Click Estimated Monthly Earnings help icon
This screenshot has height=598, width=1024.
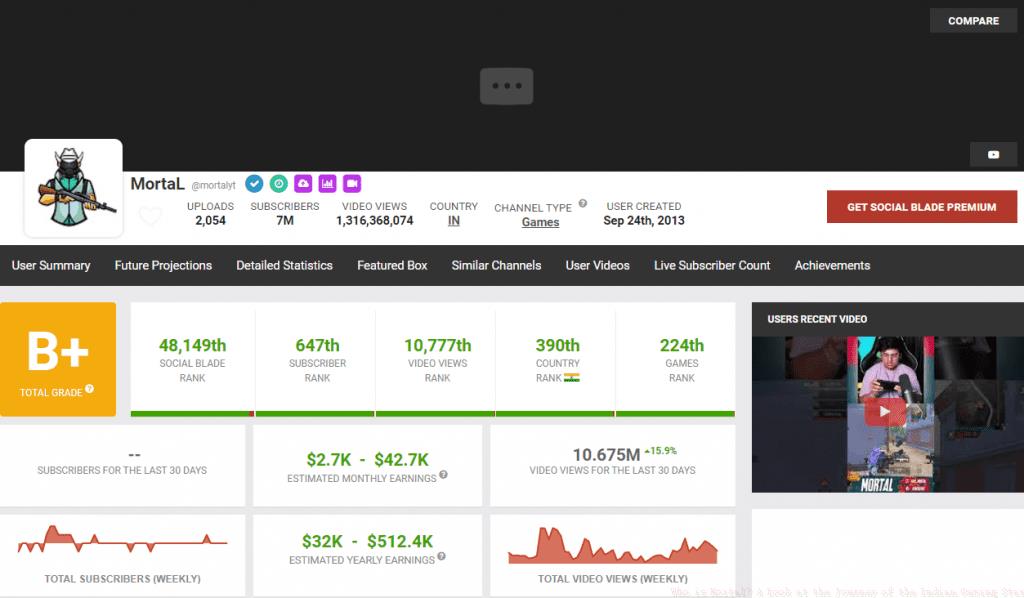click(x=443, y=475)
